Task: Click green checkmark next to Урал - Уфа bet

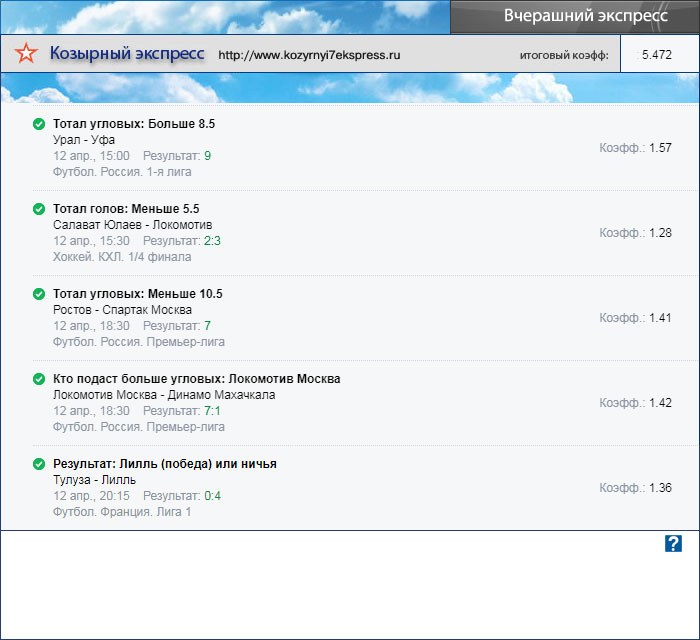Action: coord(39,124)
